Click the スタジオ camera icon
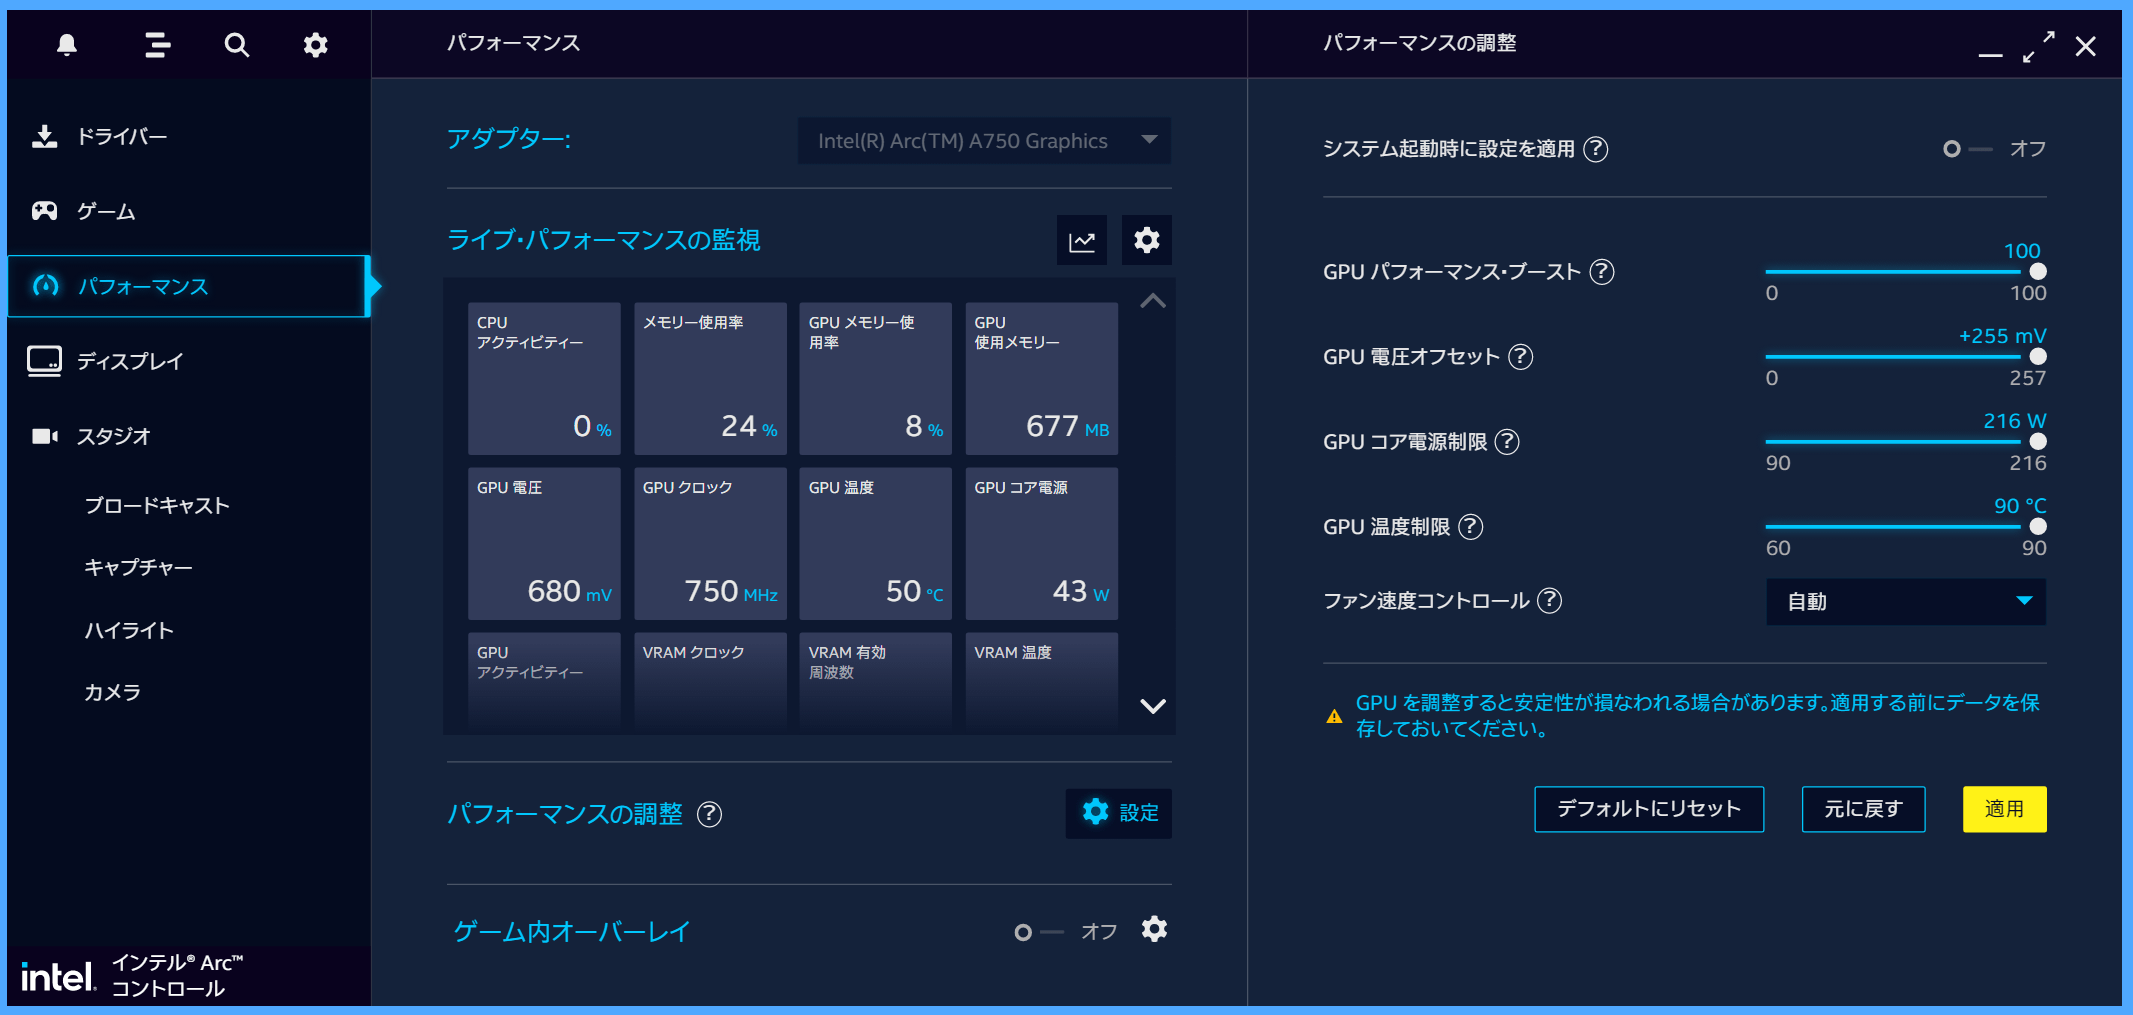Image resolution: width=2133 pixels, height=1015 pixels. [44, 436]
